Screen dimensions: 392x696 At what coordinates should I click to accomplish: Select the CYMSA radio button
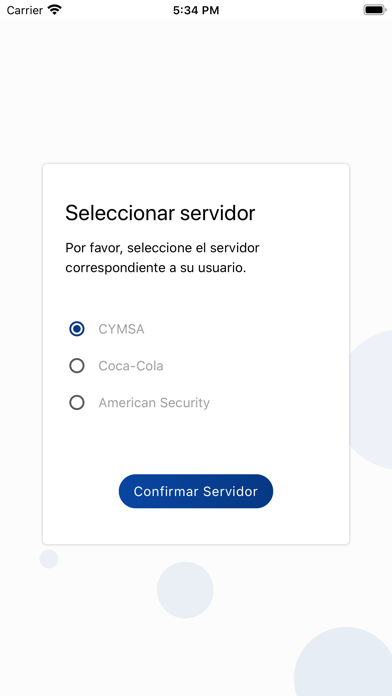(x=77, y=329)
